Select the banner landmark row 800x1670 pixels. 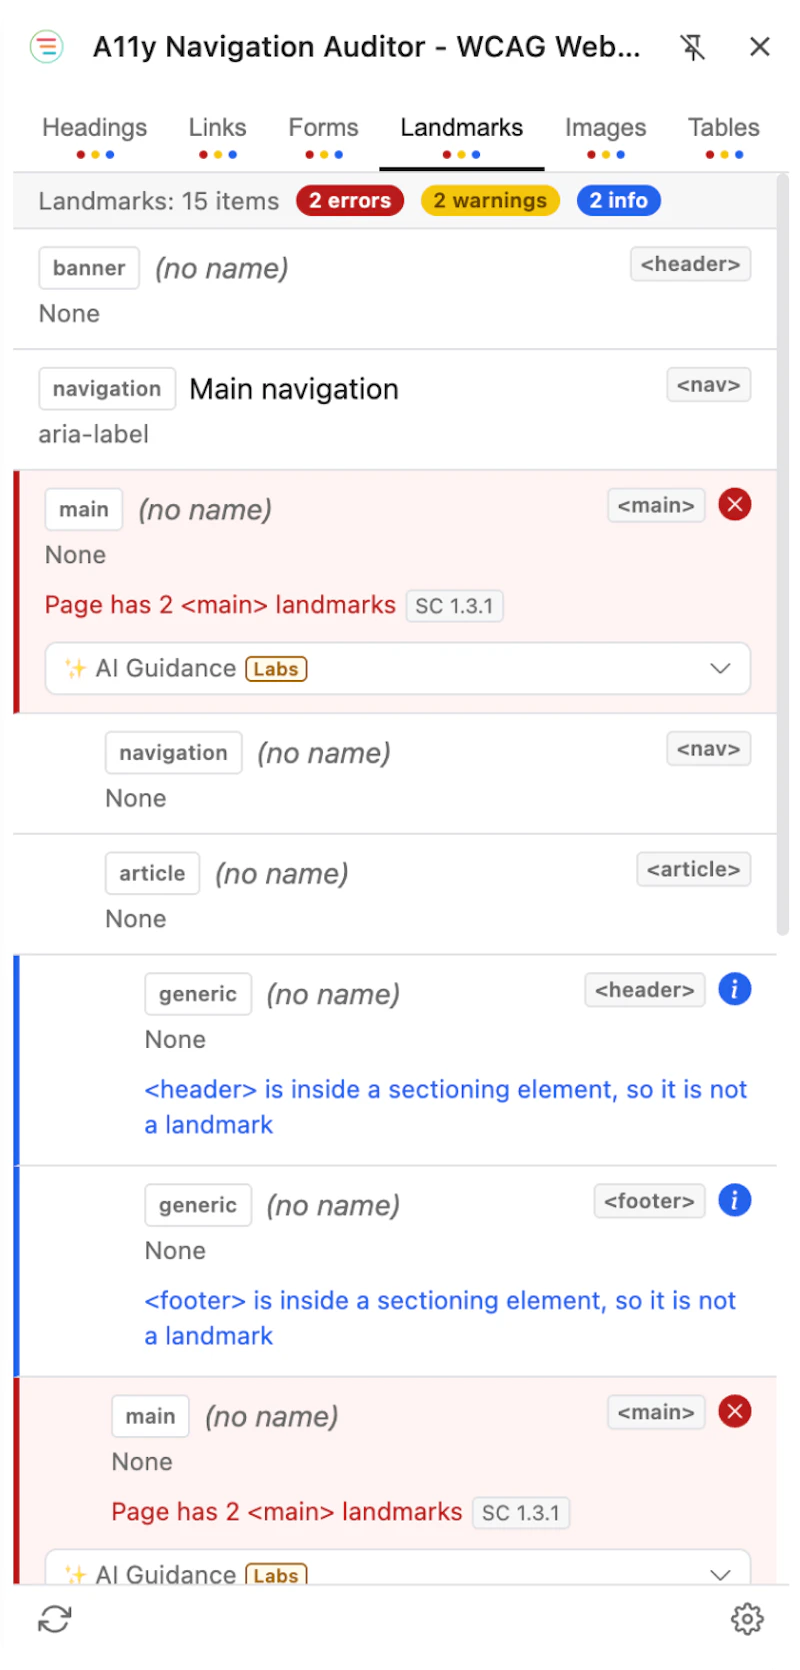(x=395, y=290)
